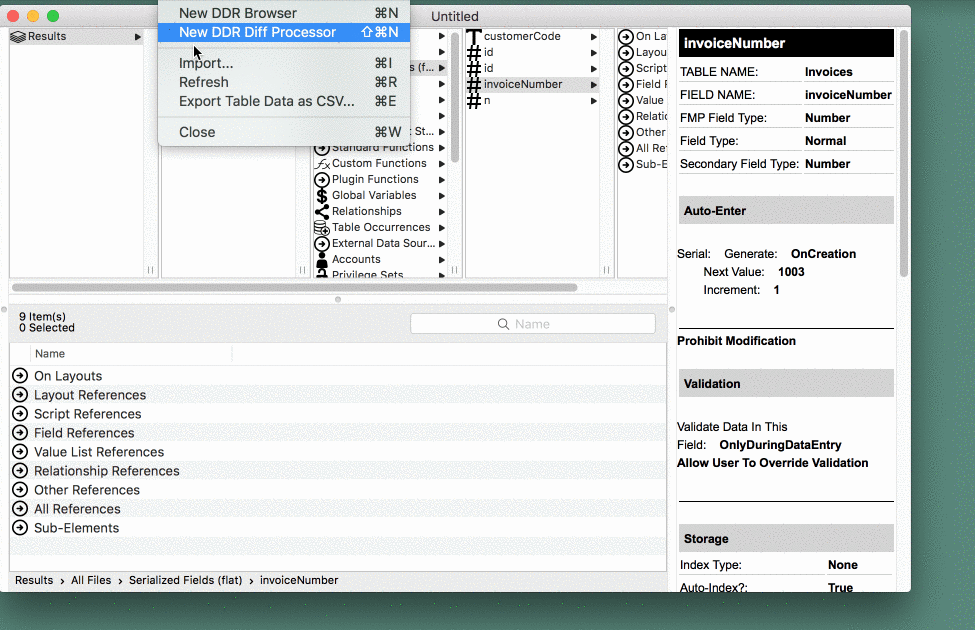Select the Value List References row text
The width and height of the screenshot is (975, 630).
[x=99, y=452]
